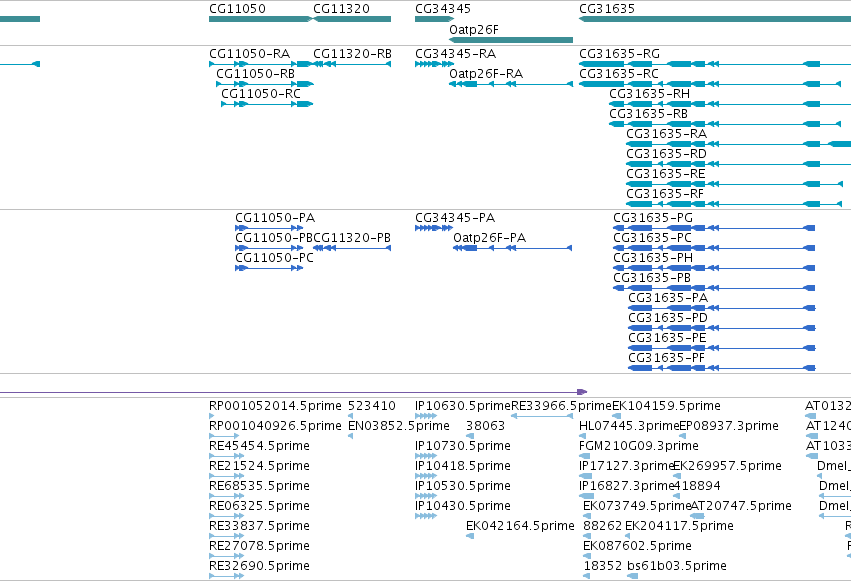Click protein CG31635-PE

click(722, 349)
